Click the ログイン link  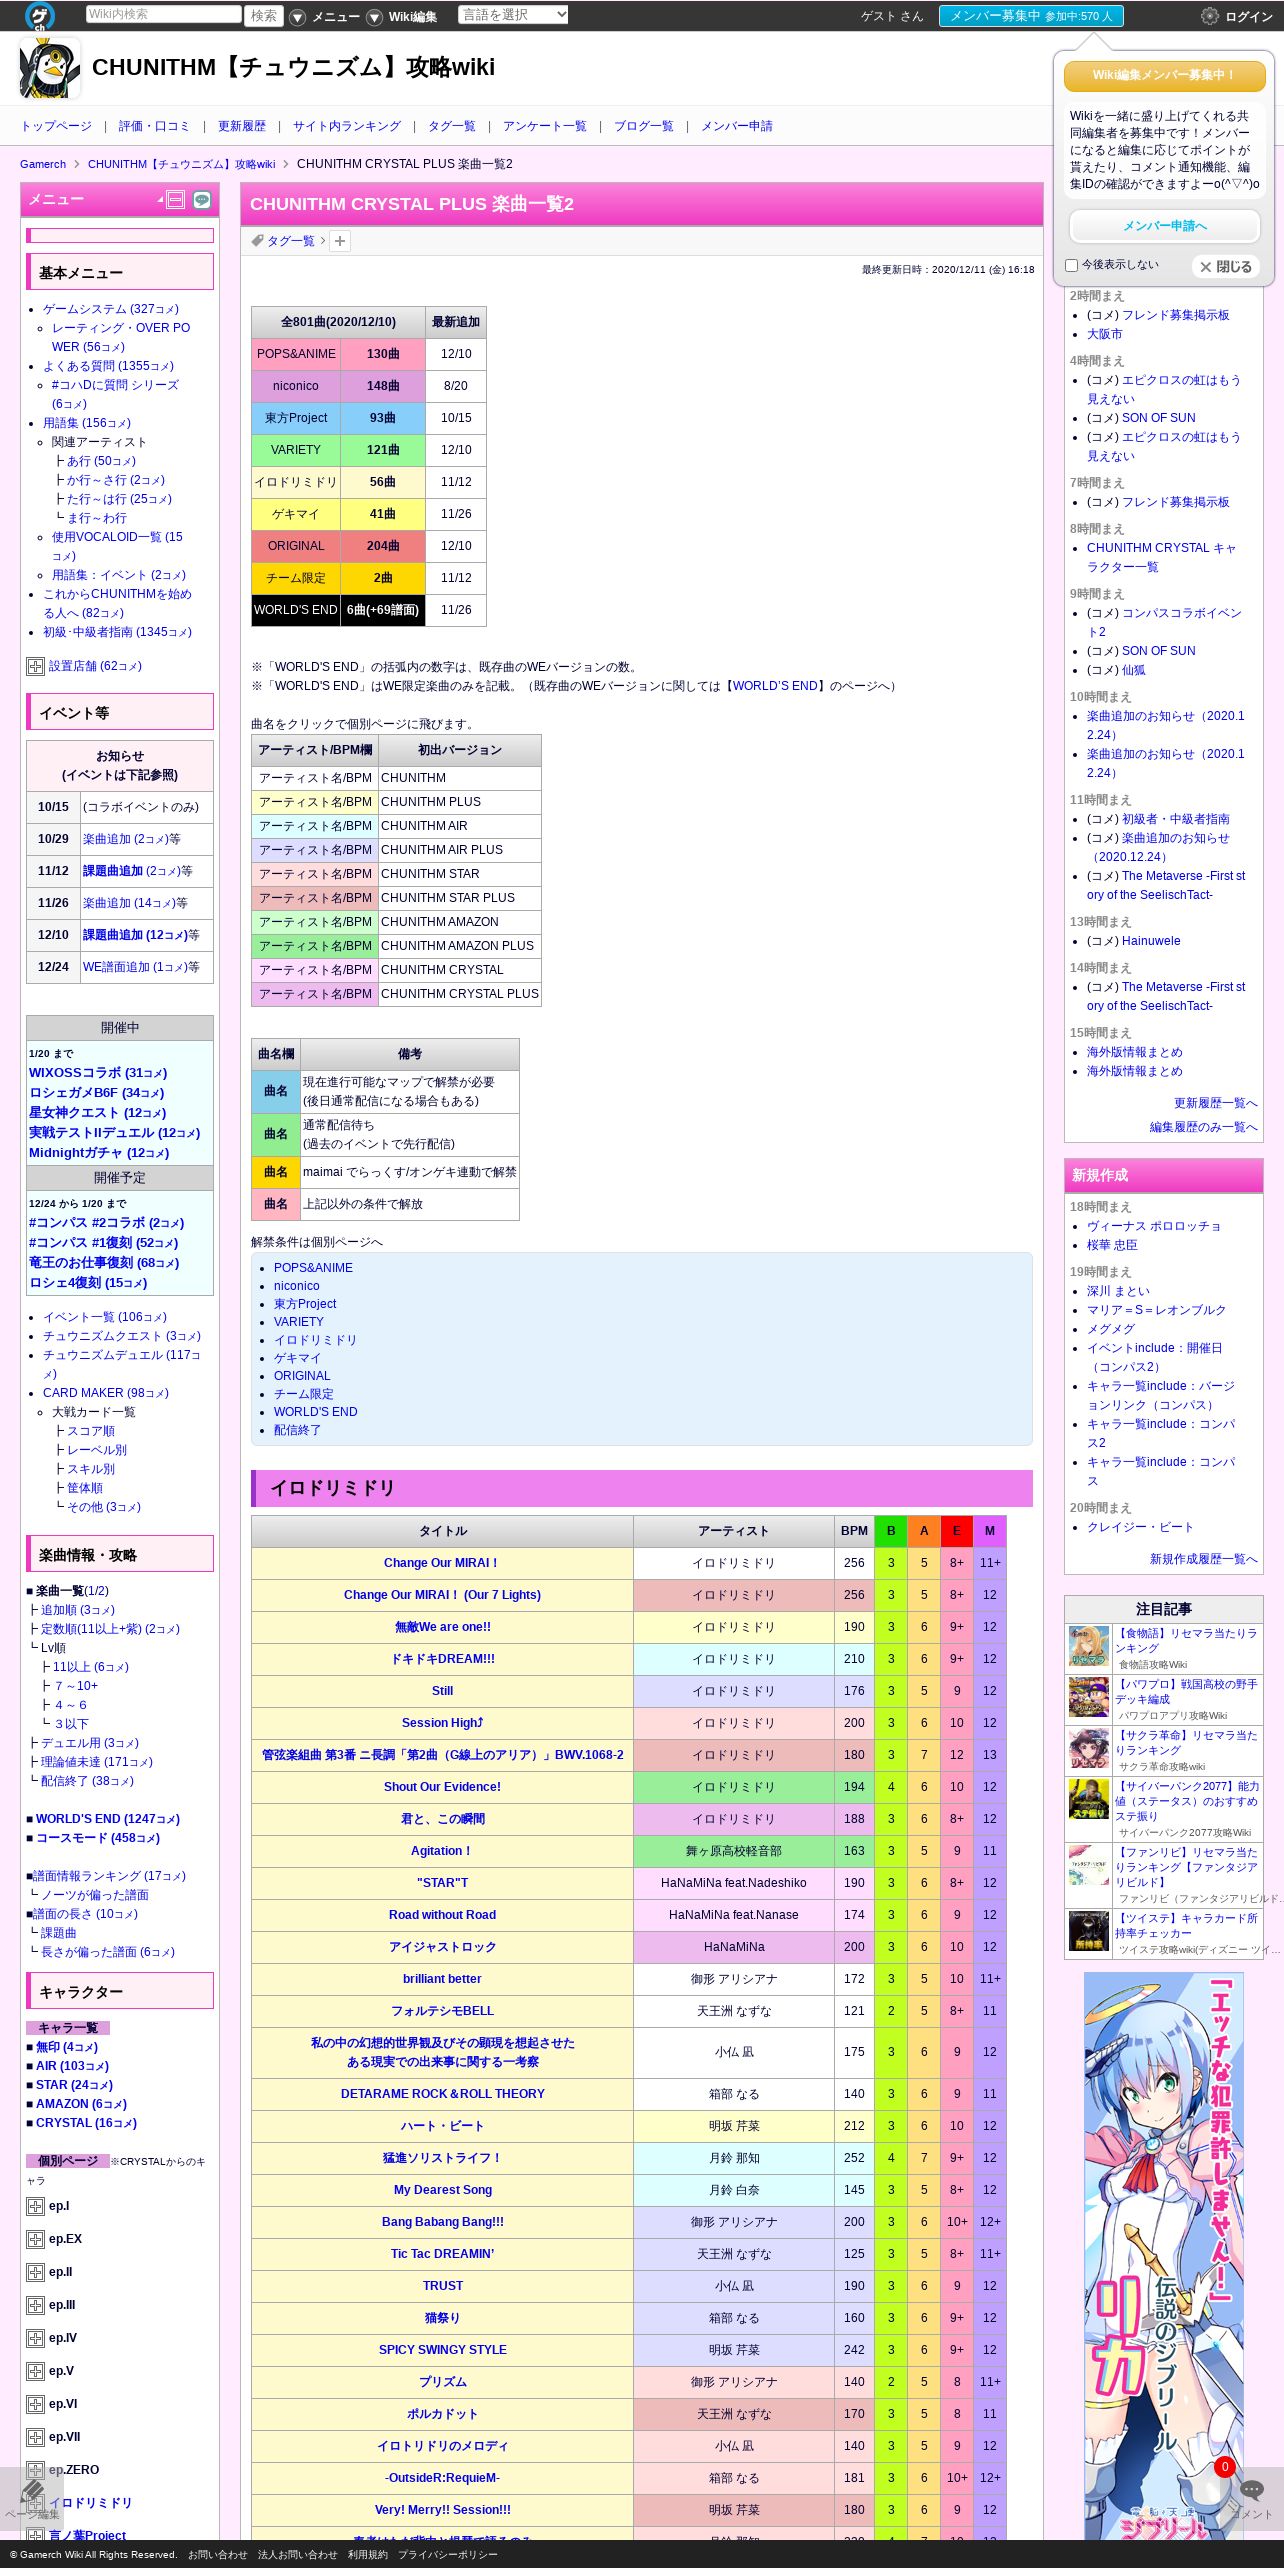(x=1249, y=17)
